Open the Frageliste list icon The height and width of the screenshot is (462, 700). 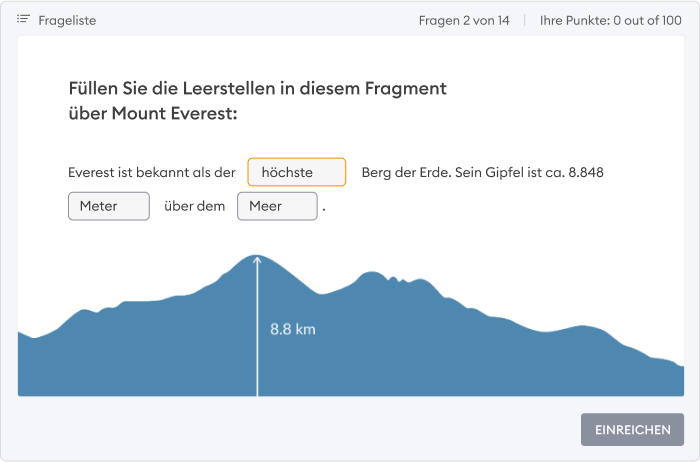(23, 19)
